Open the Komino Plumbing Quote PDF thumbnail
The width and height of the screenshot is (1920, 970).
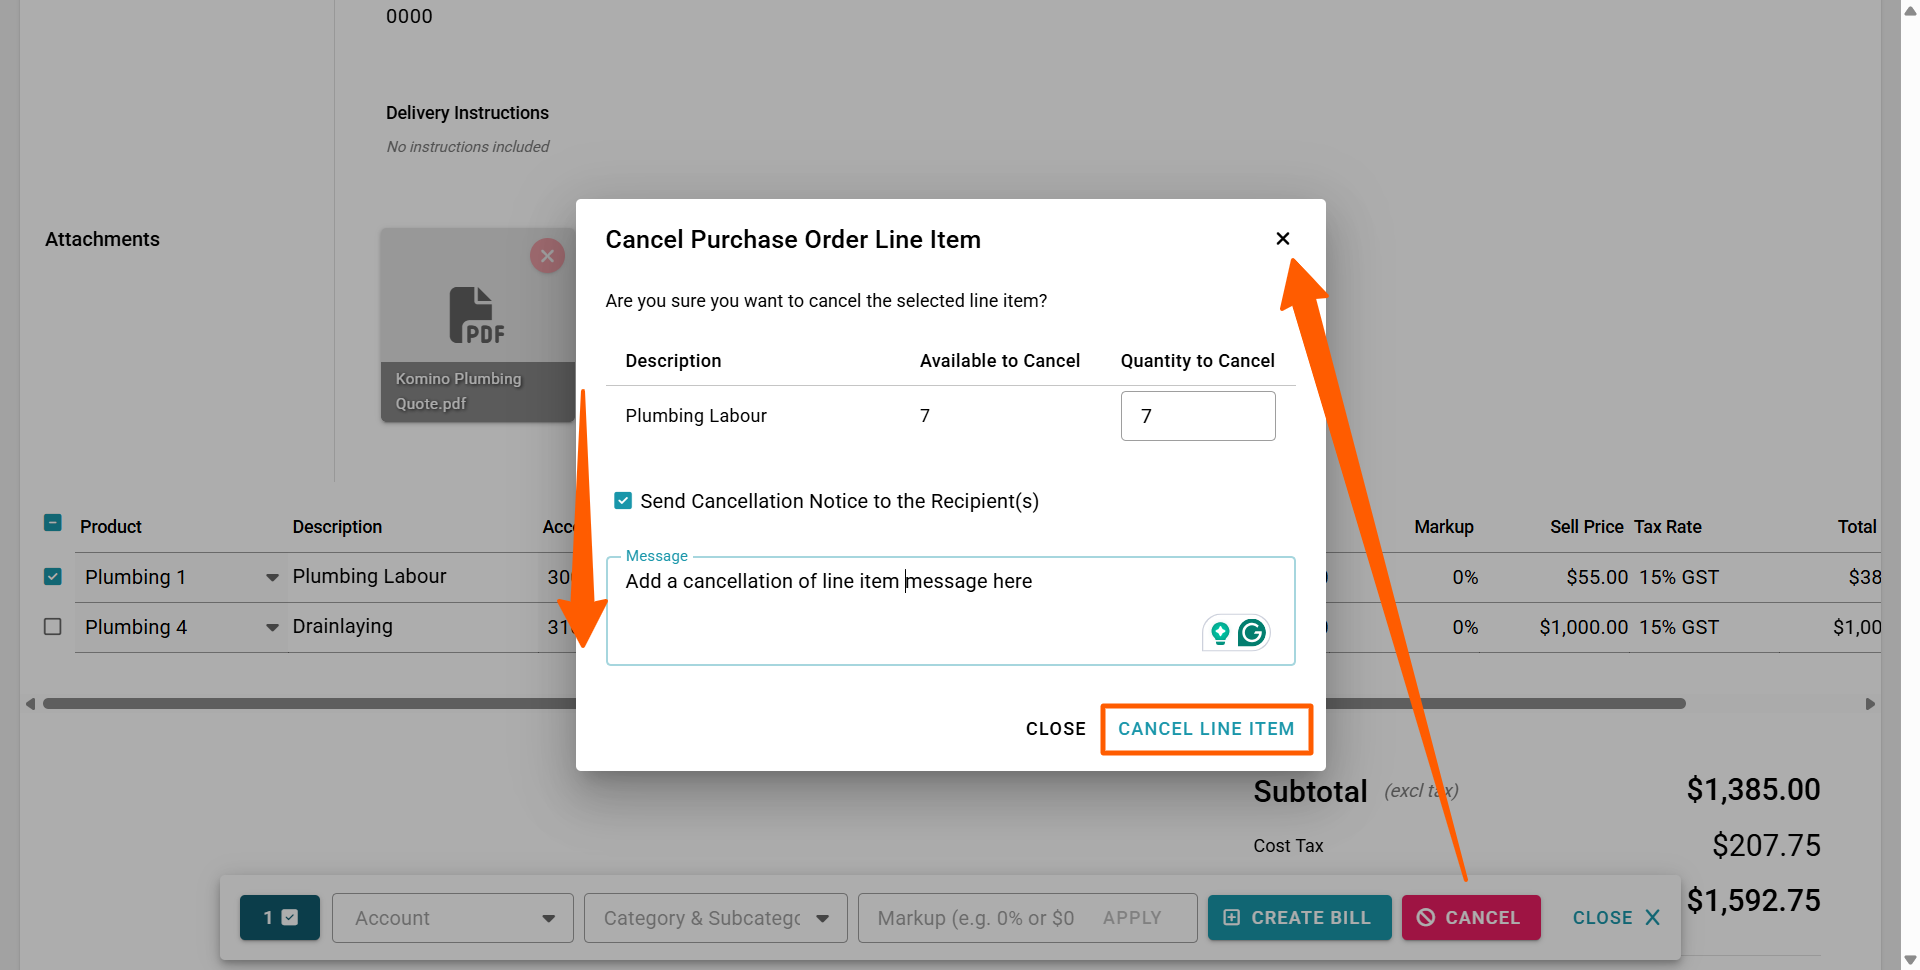pyautogui.click(x=477, y=315)
